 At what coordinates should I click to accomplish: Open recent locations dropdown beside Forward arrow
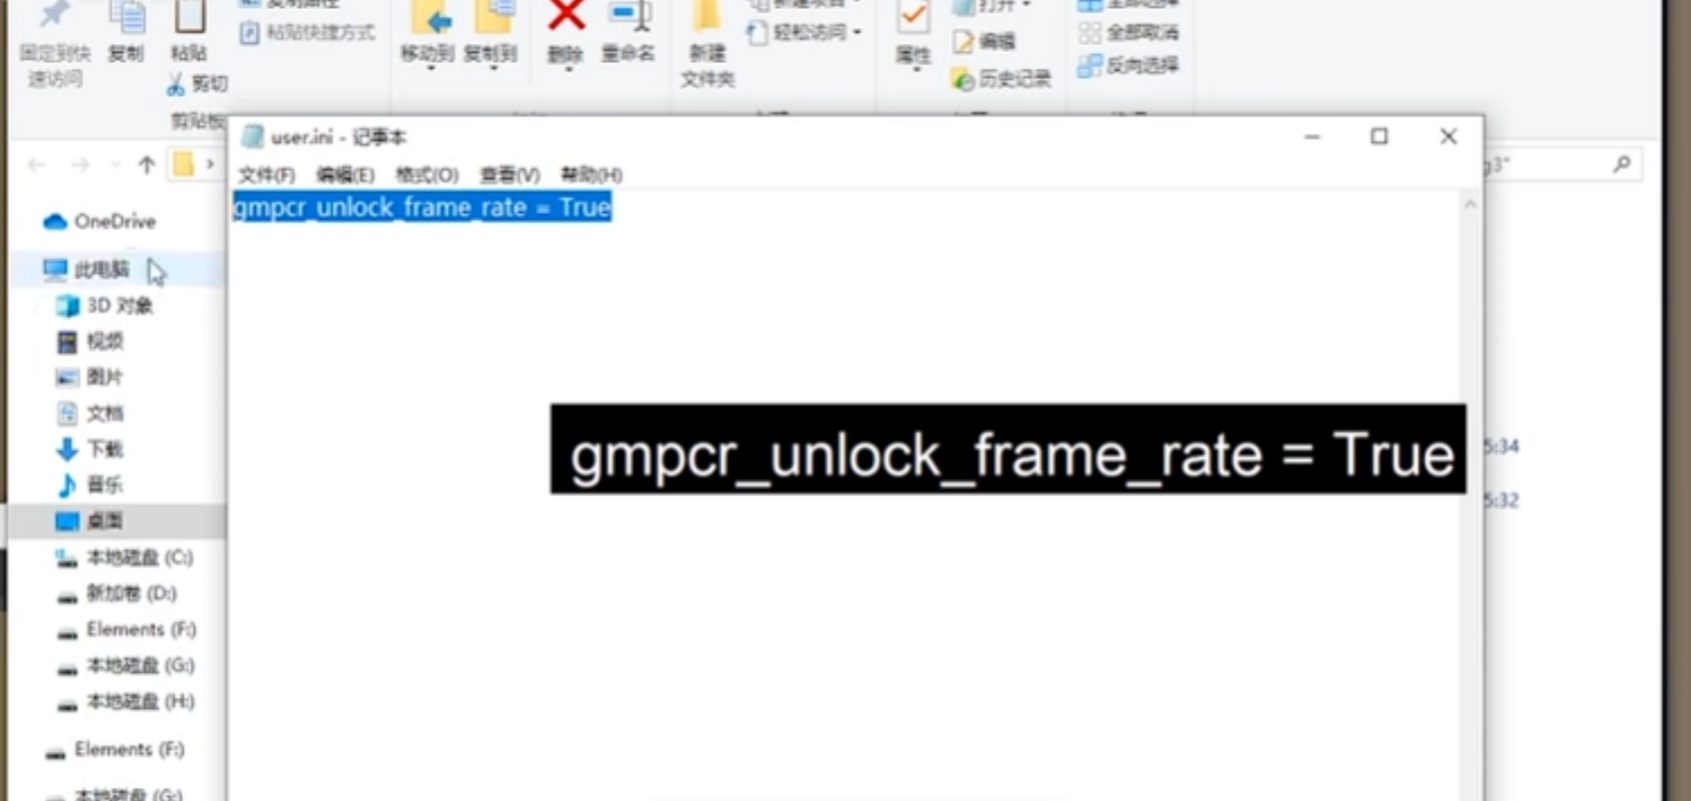click(x=115, y=164)
